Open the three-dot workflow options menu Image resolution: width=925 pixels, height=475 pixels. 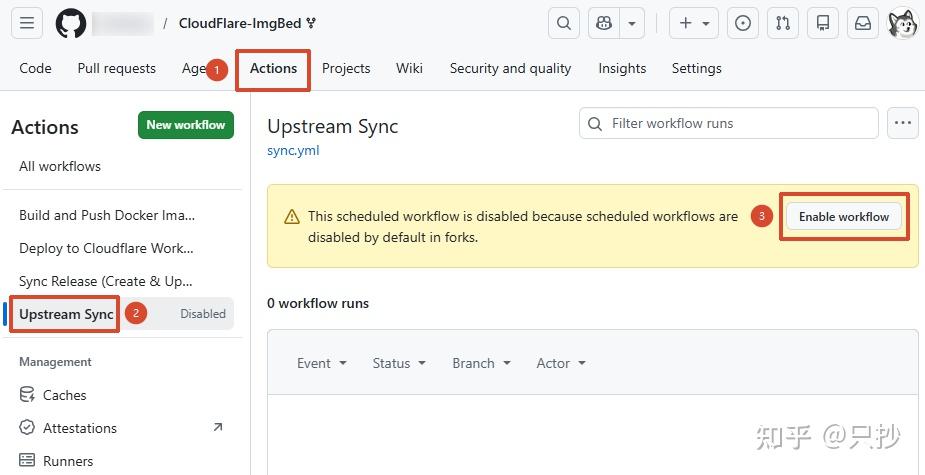coord(903,123)
